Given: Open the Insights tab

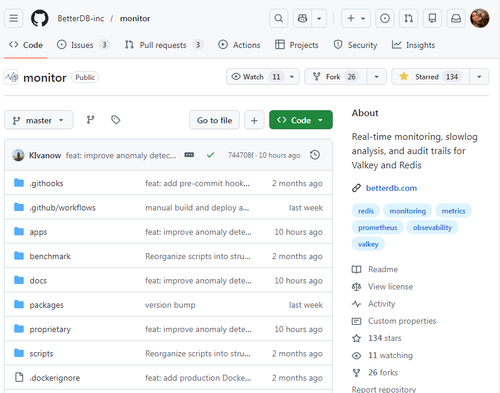Looking at the screenshot, I should pyautogui.click(x=413, y=45).
